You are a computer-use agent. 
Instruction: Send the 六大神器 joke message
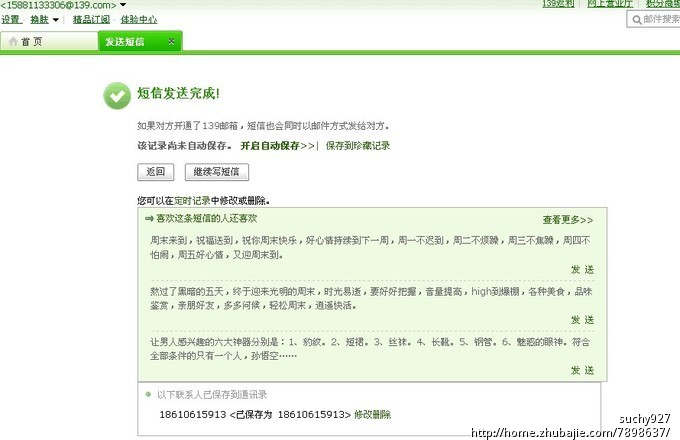click(x=582, y=370)
